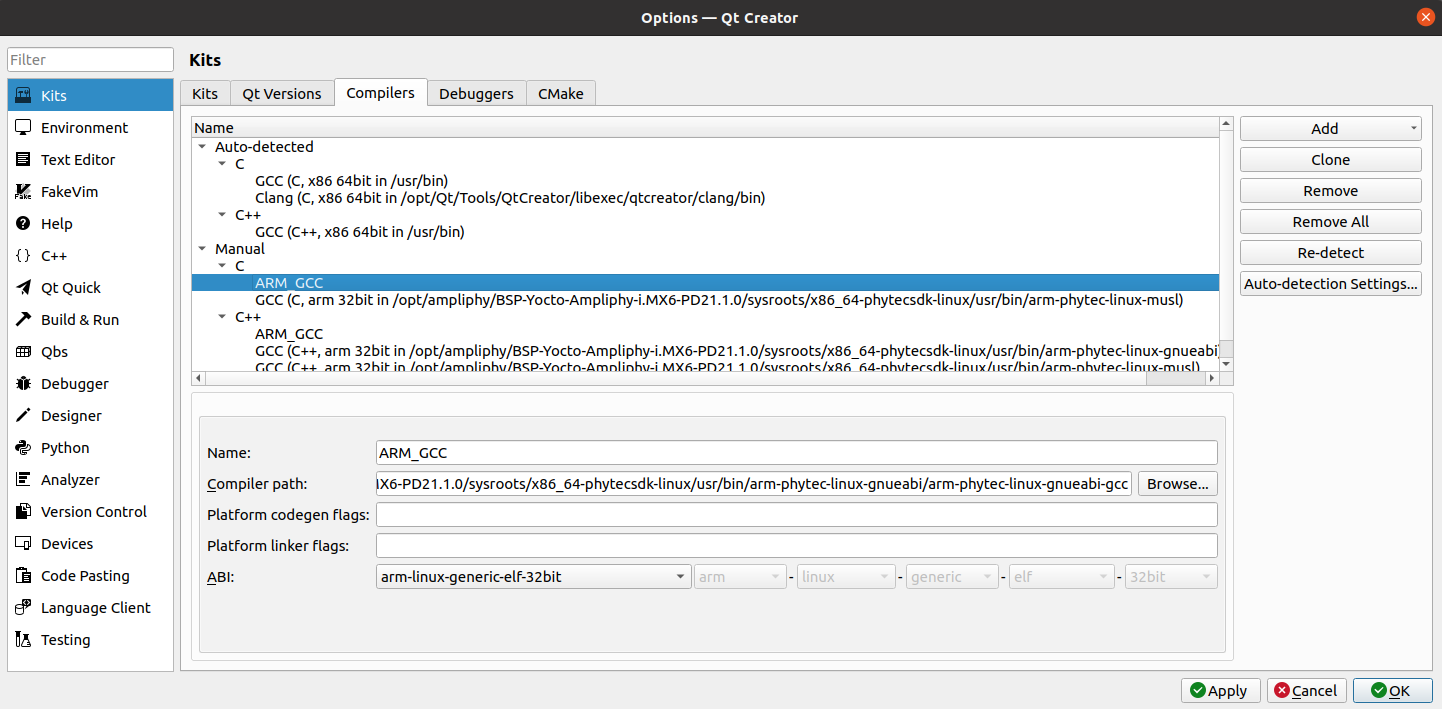Screen dimensions: 1442x709
Task: Open the FakeVim category icon
Action: [x=23, y=192]
